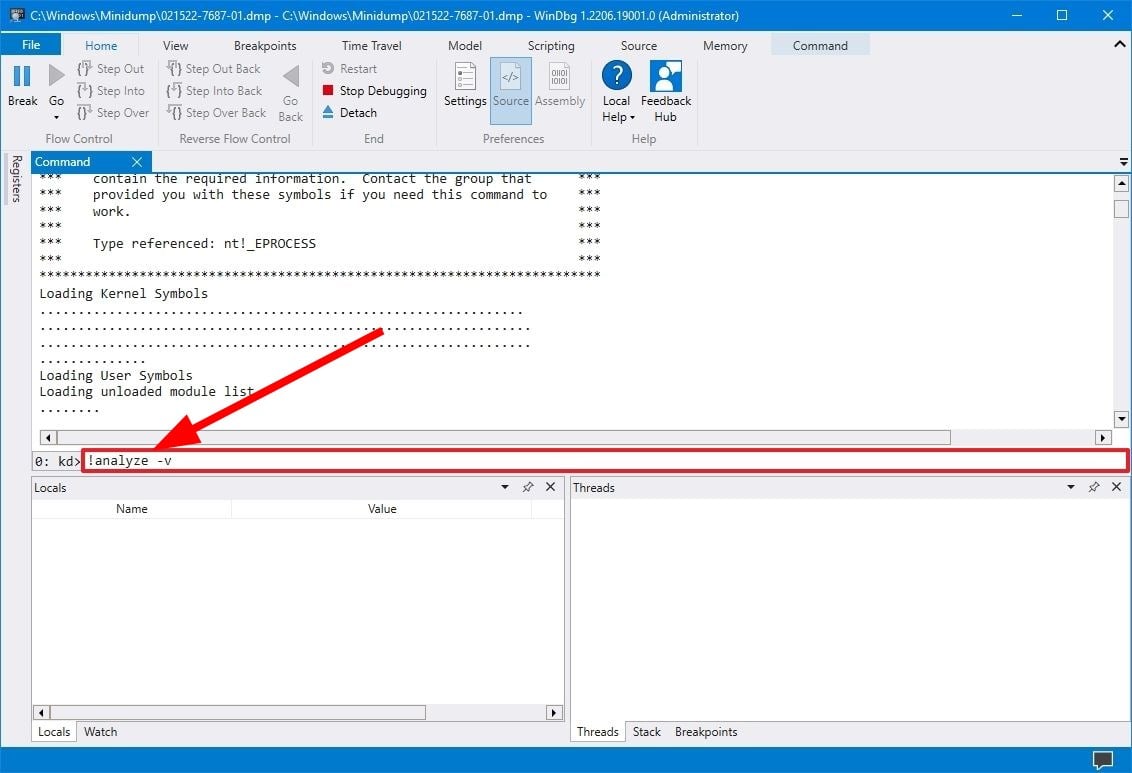This screenshot has height=773, width=1132.
Task: Click the Value column header in Locals
Action: [382, 509]
